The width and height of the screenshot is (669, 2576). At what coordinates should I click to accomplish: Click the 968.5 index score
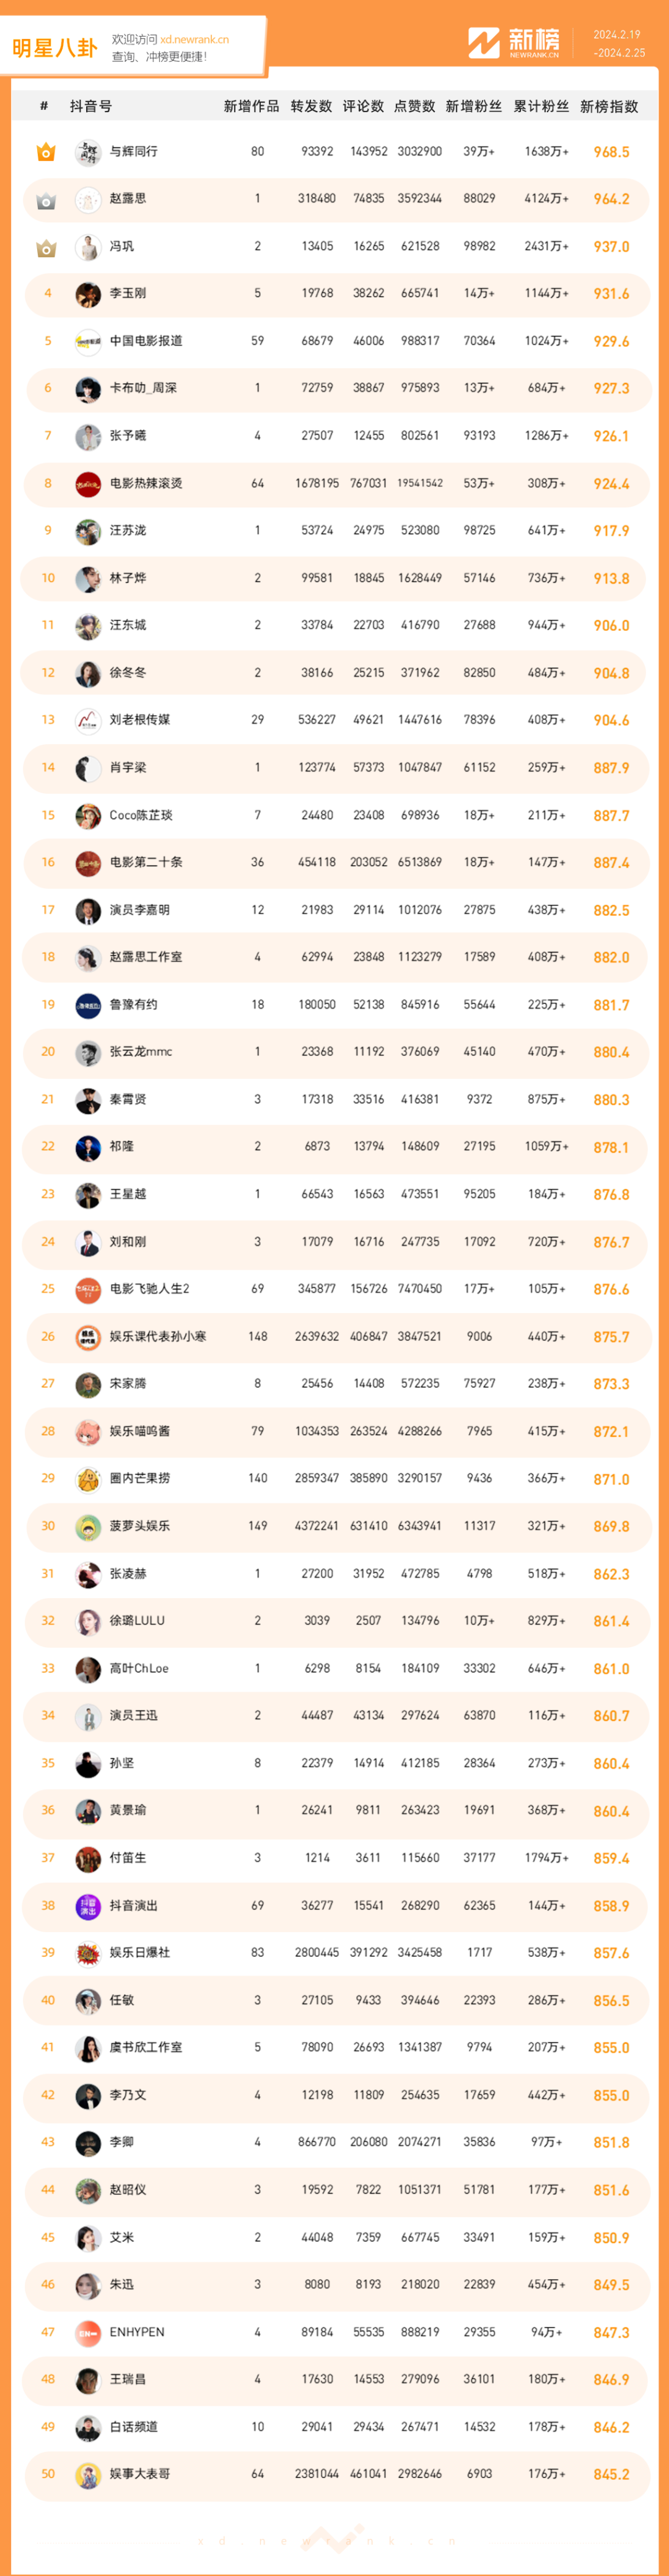(x=611, y=152)
